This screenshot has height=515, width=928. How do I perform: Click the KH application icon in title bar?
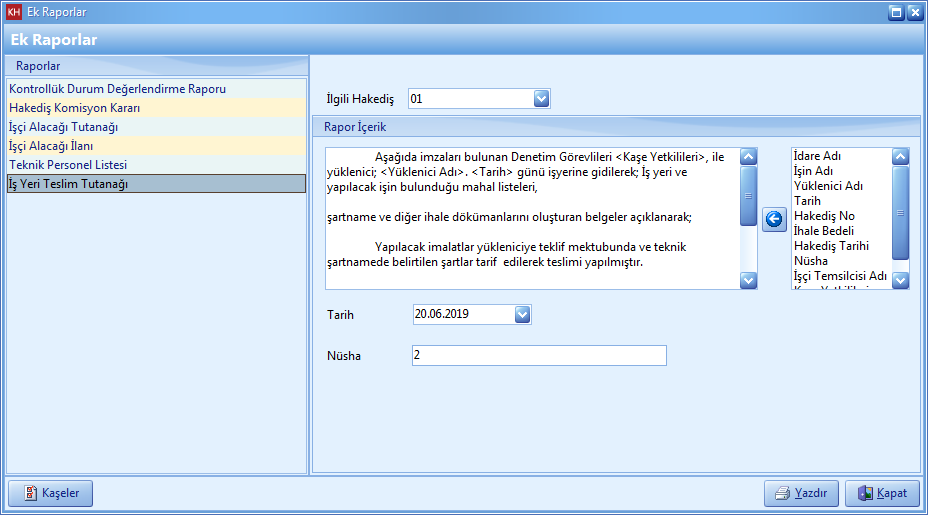coord(14,13)
